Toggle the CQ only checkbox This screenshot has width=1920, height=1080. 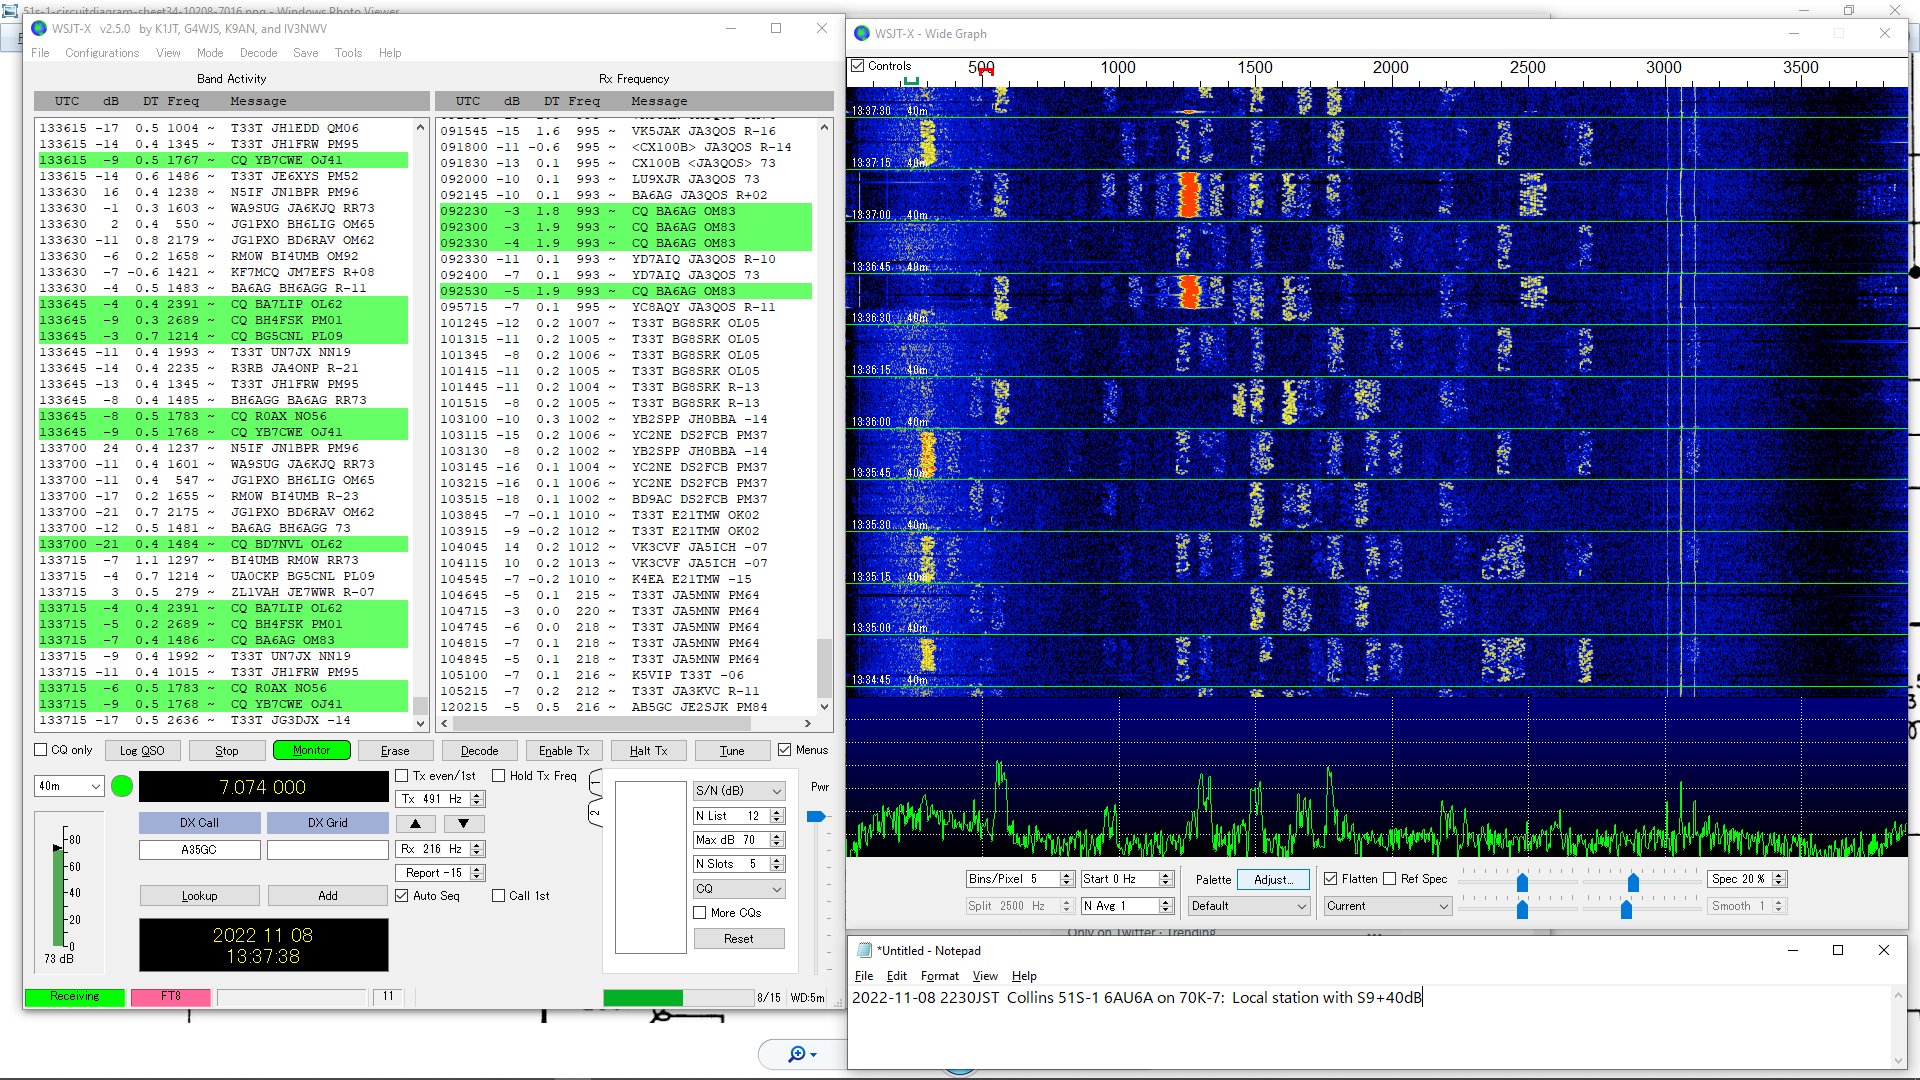coord(41,750)
